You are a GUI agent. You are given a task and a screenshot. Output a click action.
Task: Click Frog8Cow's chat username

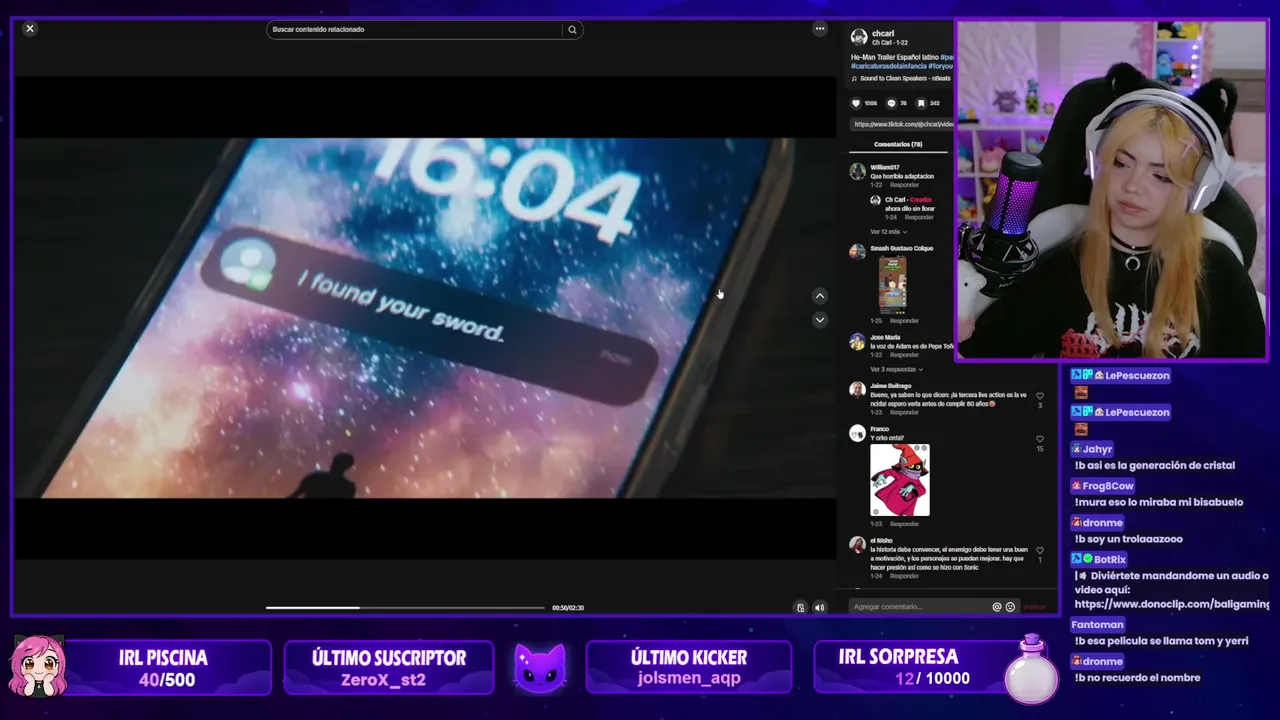1108,486
